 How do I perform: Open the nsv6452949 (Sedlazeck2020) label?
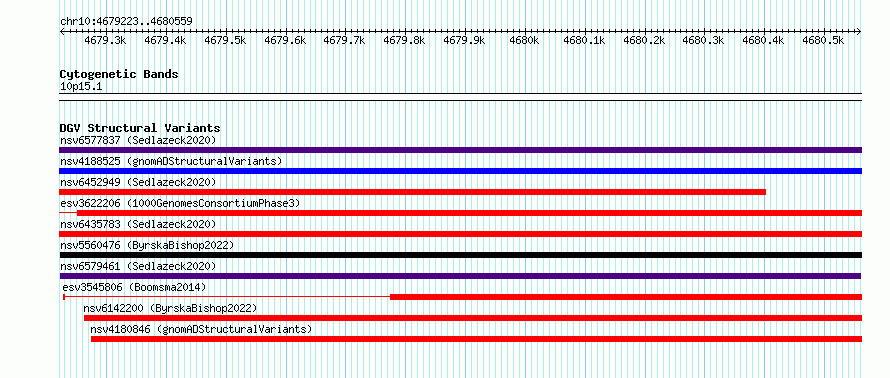pos(138,182)
